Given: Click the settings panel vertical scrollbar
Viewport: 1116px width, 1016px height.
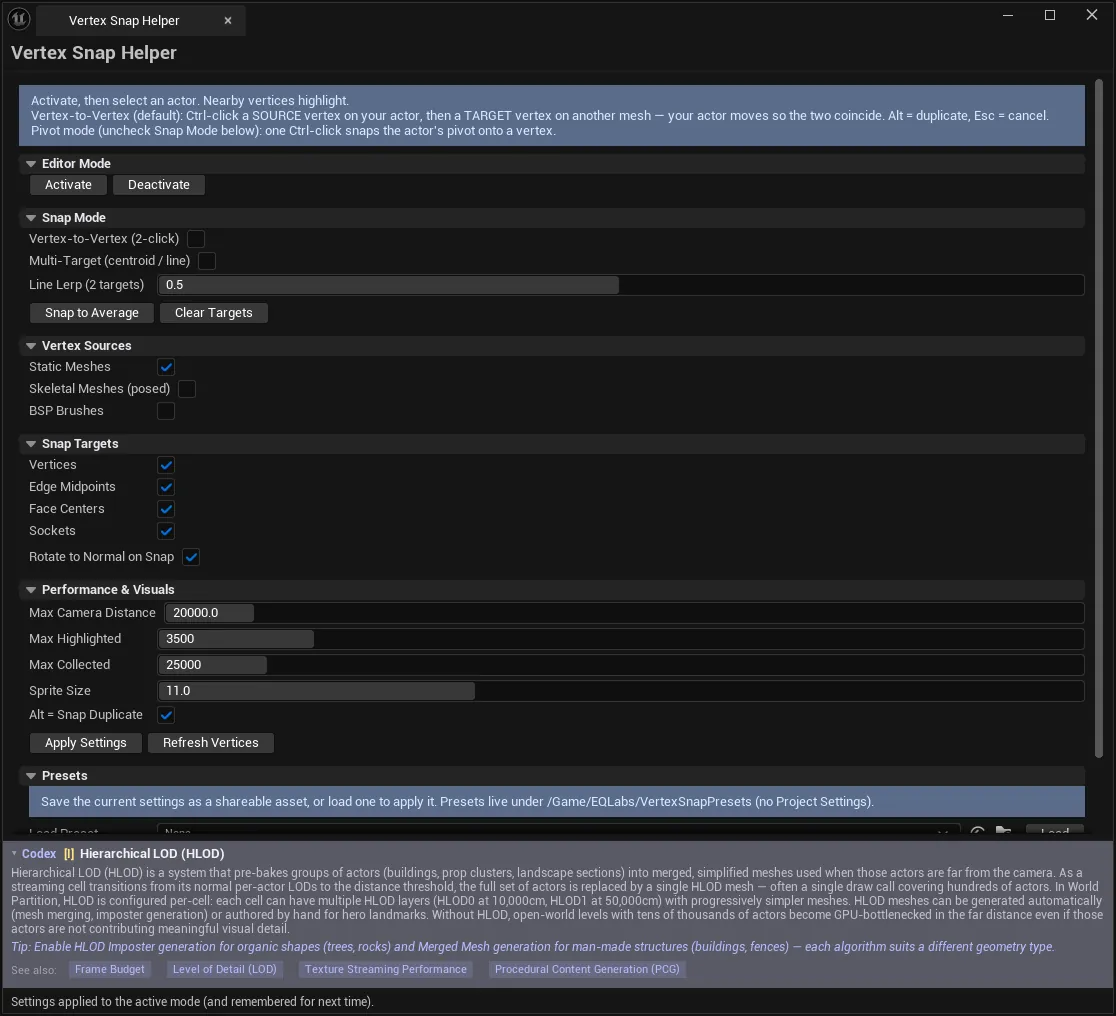Looking at the screenshot, I should [x=1098, y=419].
